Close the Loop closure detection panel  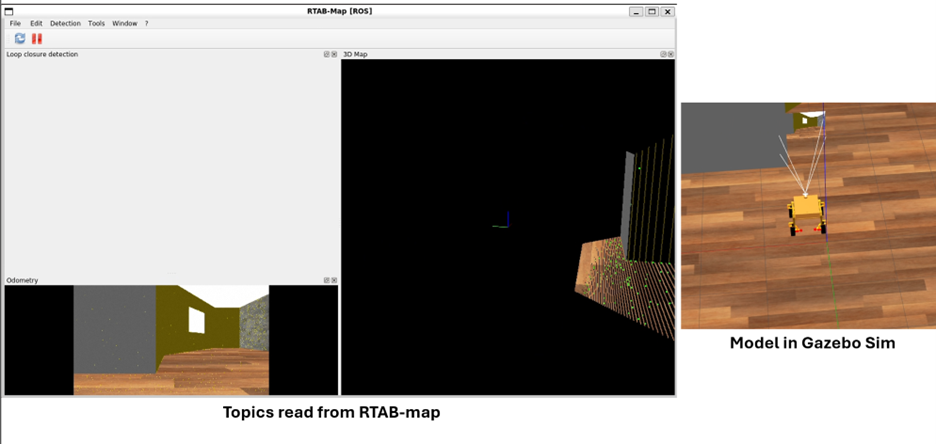334,54
